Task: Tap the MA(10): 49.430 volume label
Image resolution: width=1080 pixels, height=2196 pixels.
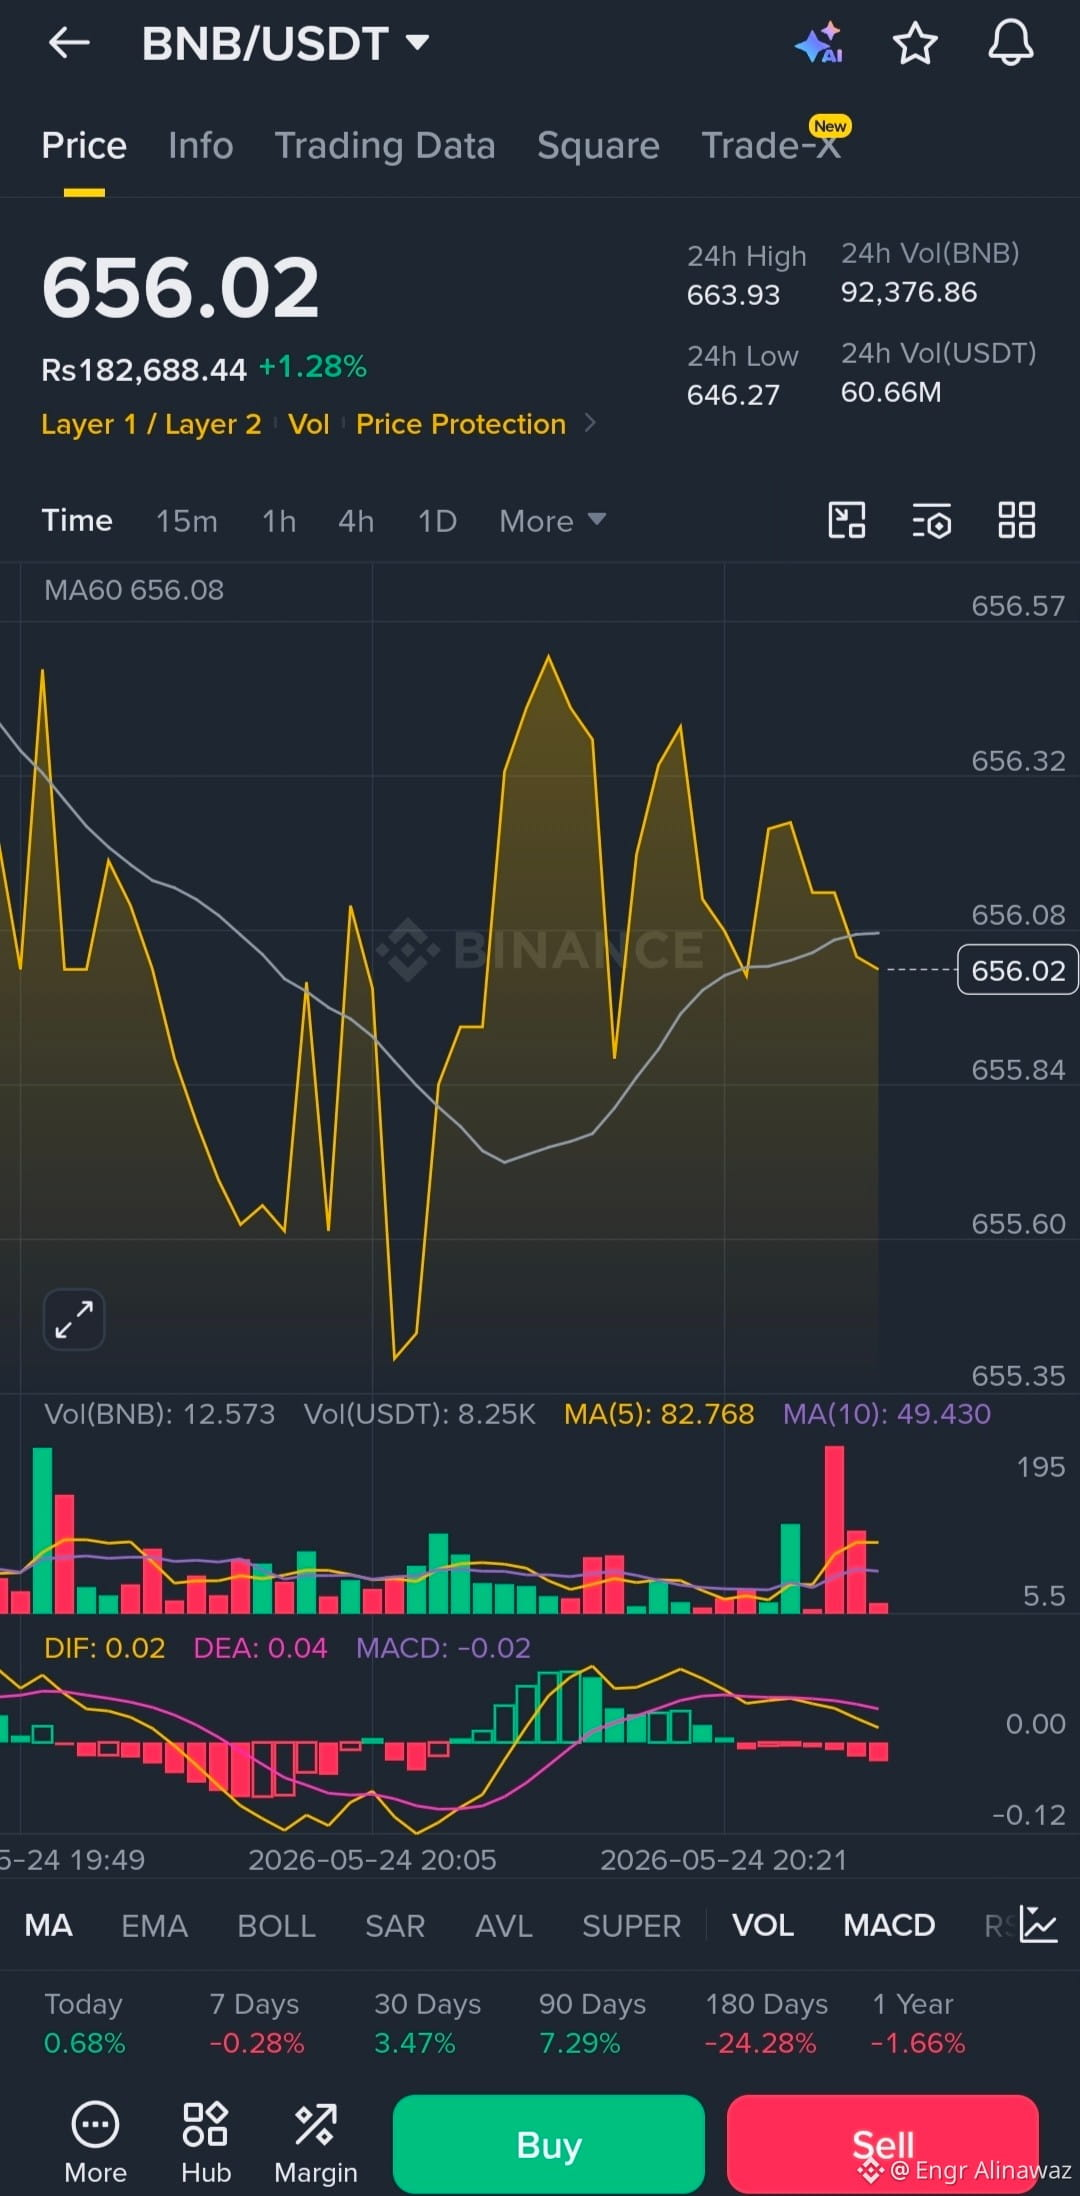Action: (x=887, y=1414)
